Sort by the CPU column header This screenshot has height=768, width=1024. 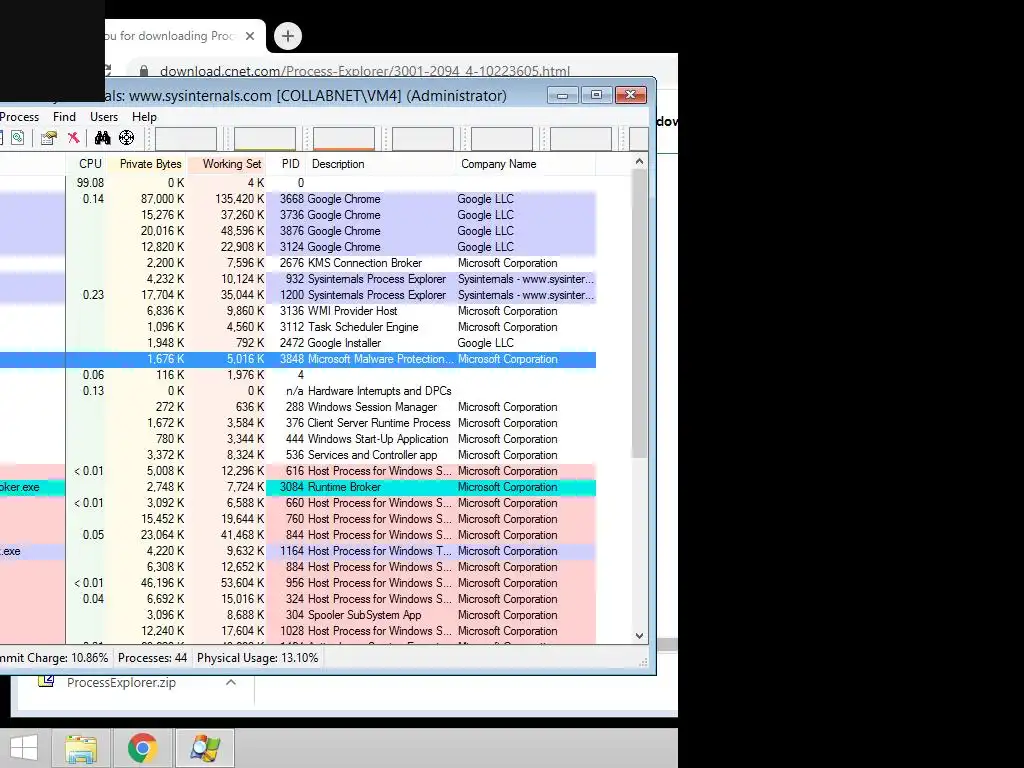[90, 164]
